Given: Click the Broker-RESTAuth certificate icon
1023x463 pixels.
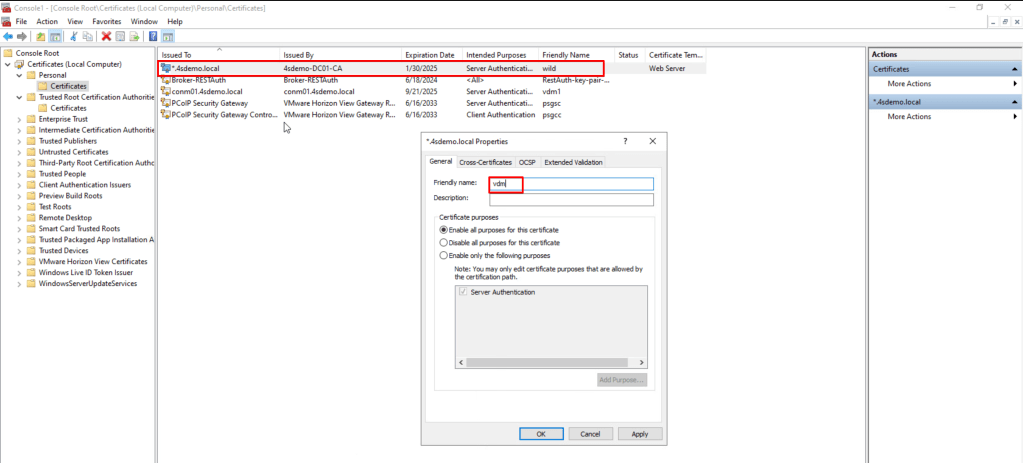Looking at the screenshot, I should click(x=165, y=80).
